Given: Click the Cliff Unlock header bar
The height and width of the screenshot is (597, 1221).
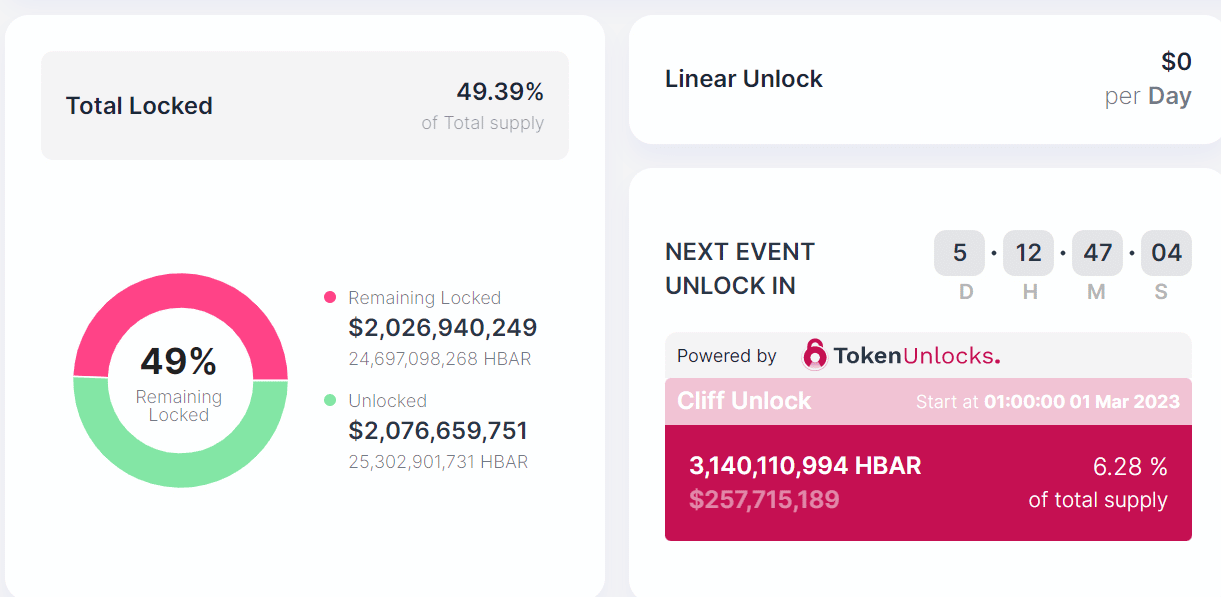Looking at the screenshot, I should [928, 401].
